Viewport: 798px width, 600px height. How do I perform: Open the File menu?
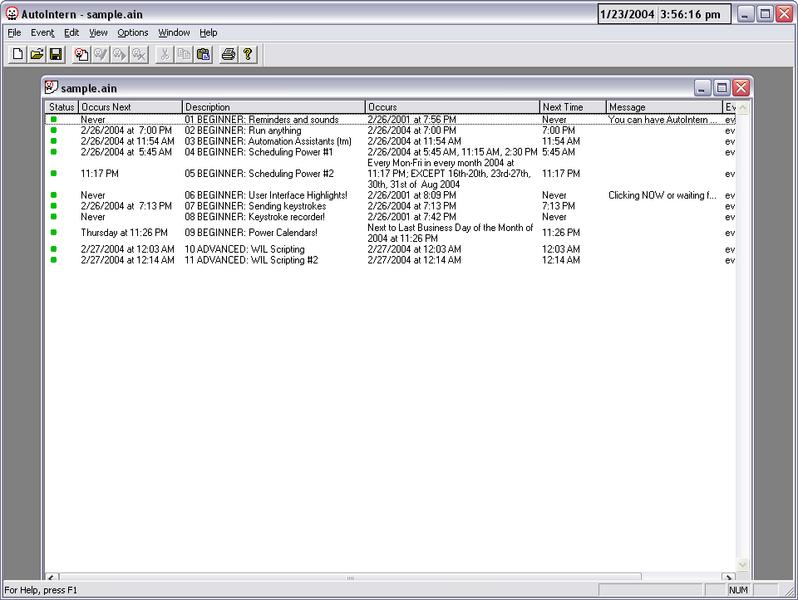[x=14, y=33]
